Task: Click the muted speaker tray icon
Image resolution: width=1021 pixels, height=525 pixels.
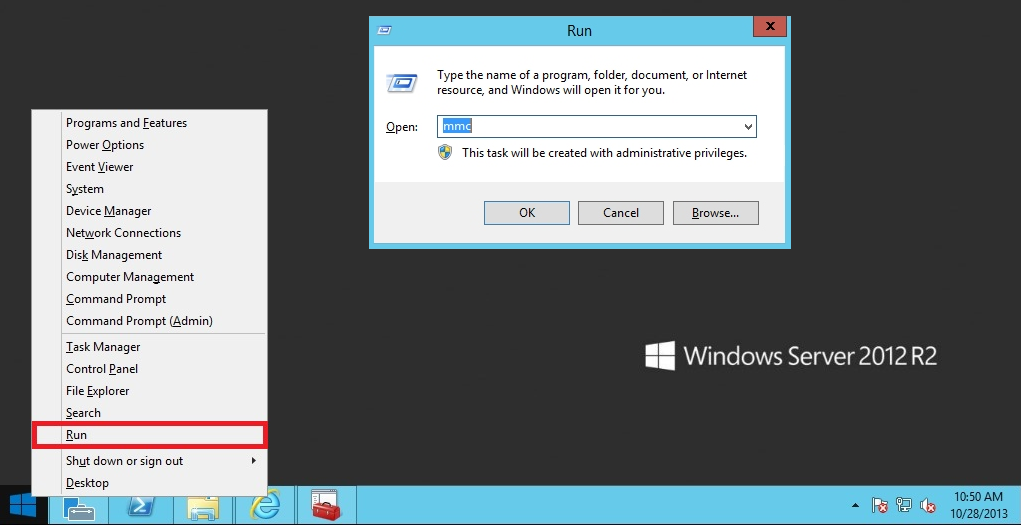Action: 928,506
